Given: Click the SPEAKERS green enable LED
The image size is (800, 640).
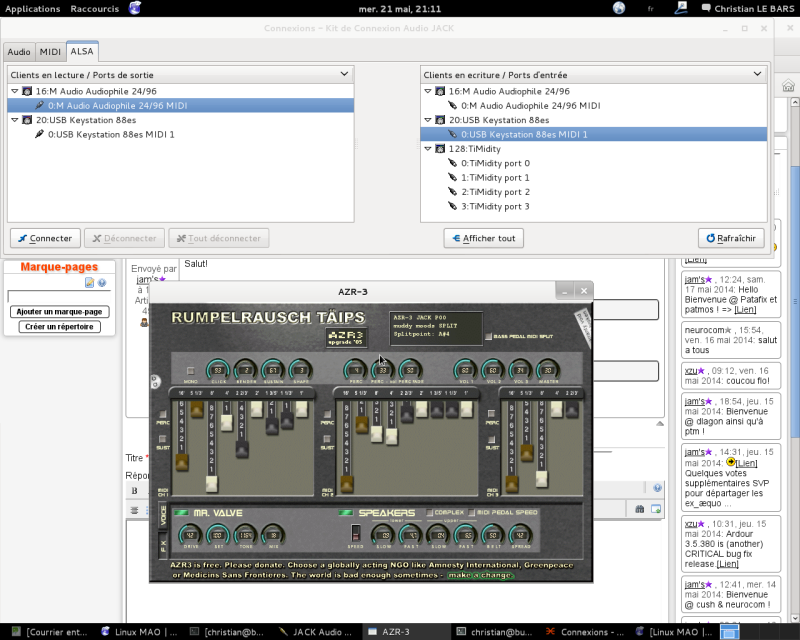Looking at the screenshot, I should click(346, 513).
